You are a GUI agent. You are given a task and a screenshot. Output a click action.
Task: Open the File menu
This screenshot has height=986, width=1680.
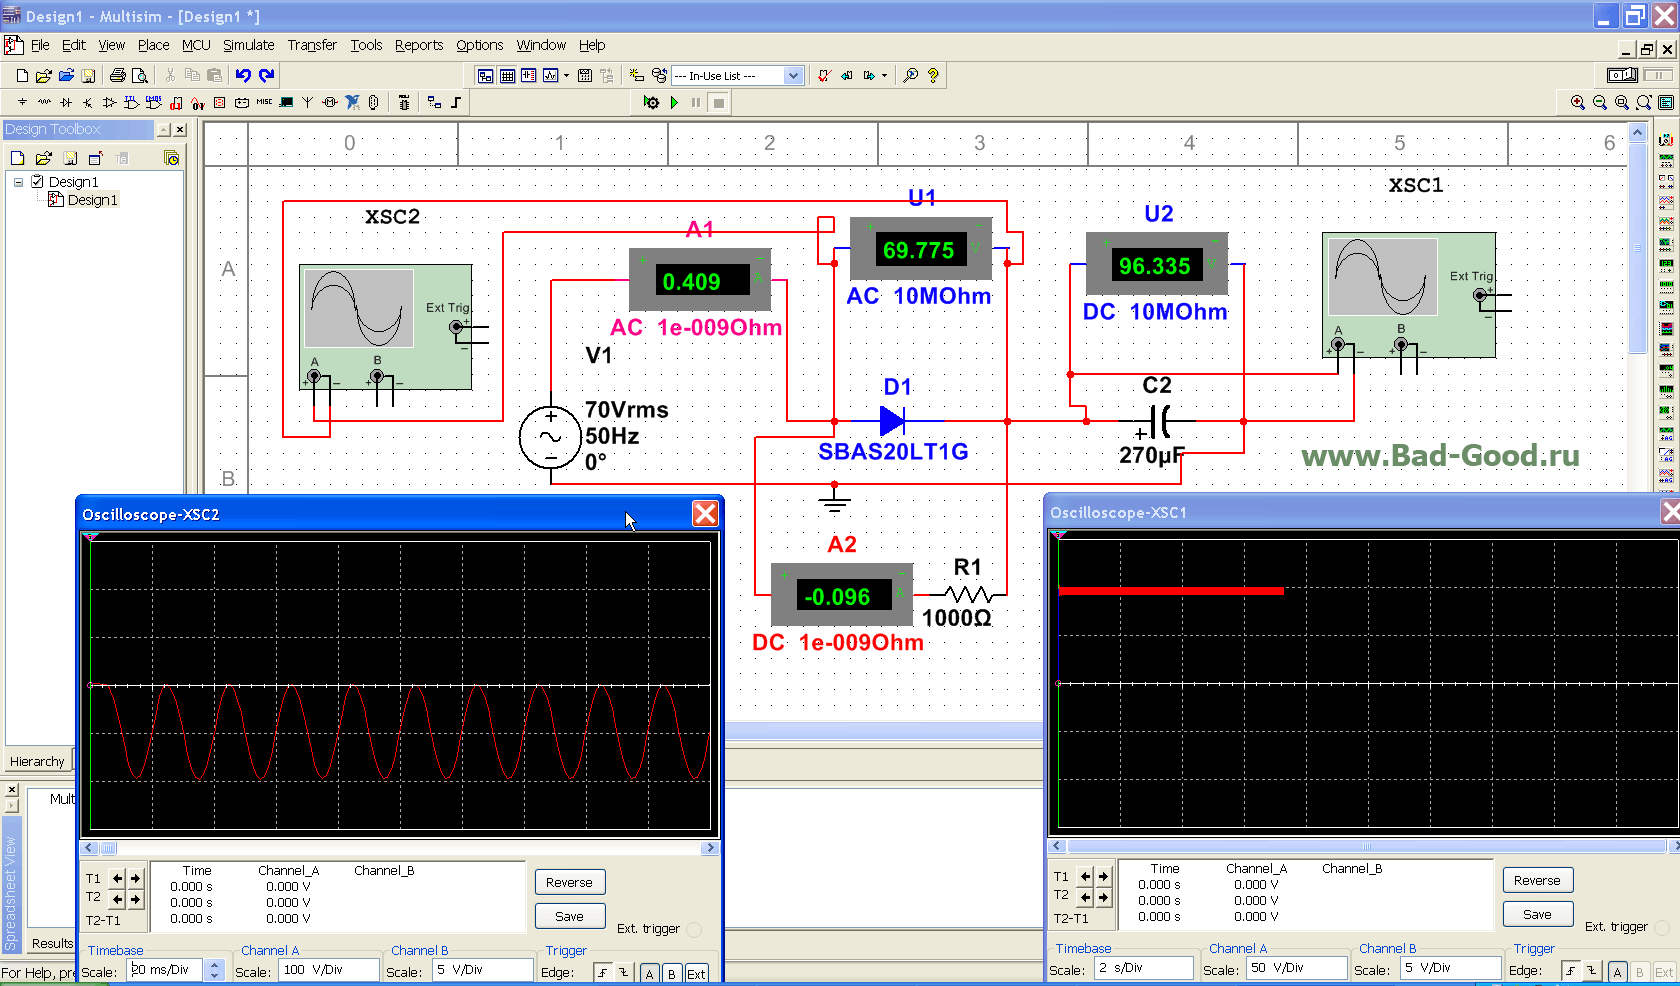(40, 45)
